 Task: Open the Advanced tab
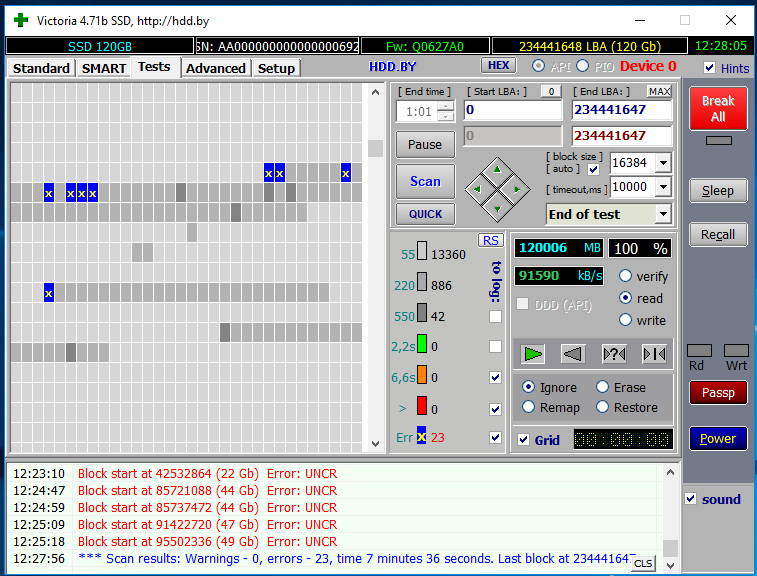215,68
